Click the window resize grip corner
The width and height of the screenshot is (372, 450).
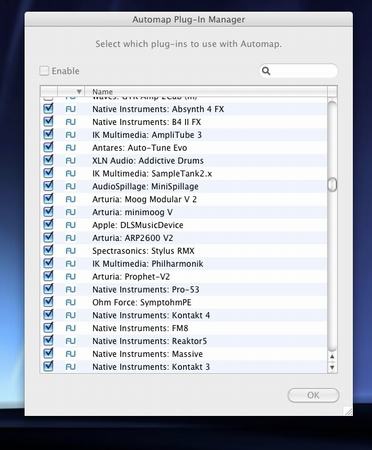coord(348,411)
